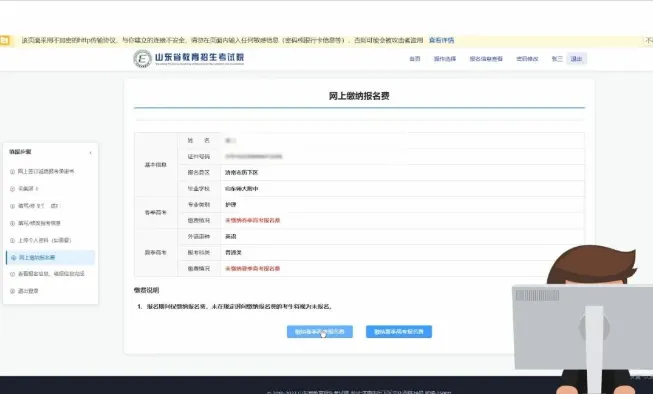The height and width of the screenshot is (394, 653).
Task: Click the 山东省教育招生考试院 logo emblem
Action: [x=142, y=59]
